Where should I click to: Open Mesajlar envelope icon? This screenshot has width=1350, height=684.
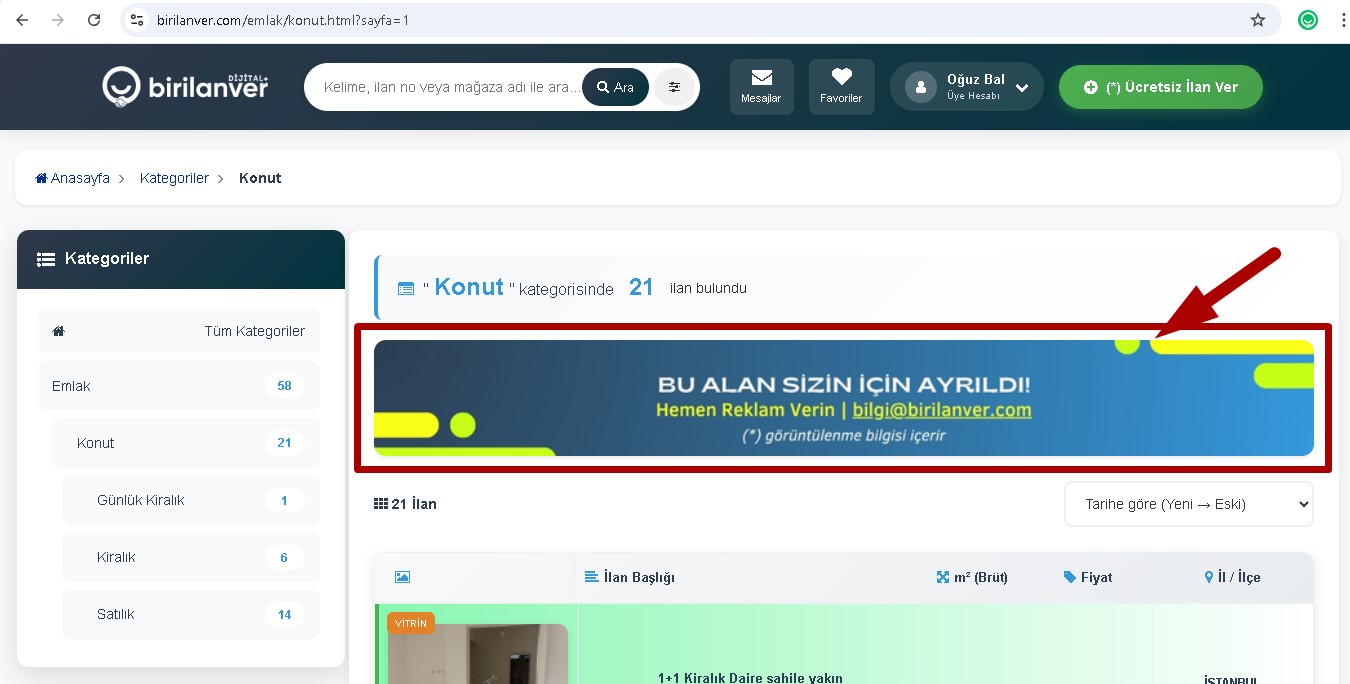[x=761, y=77]
